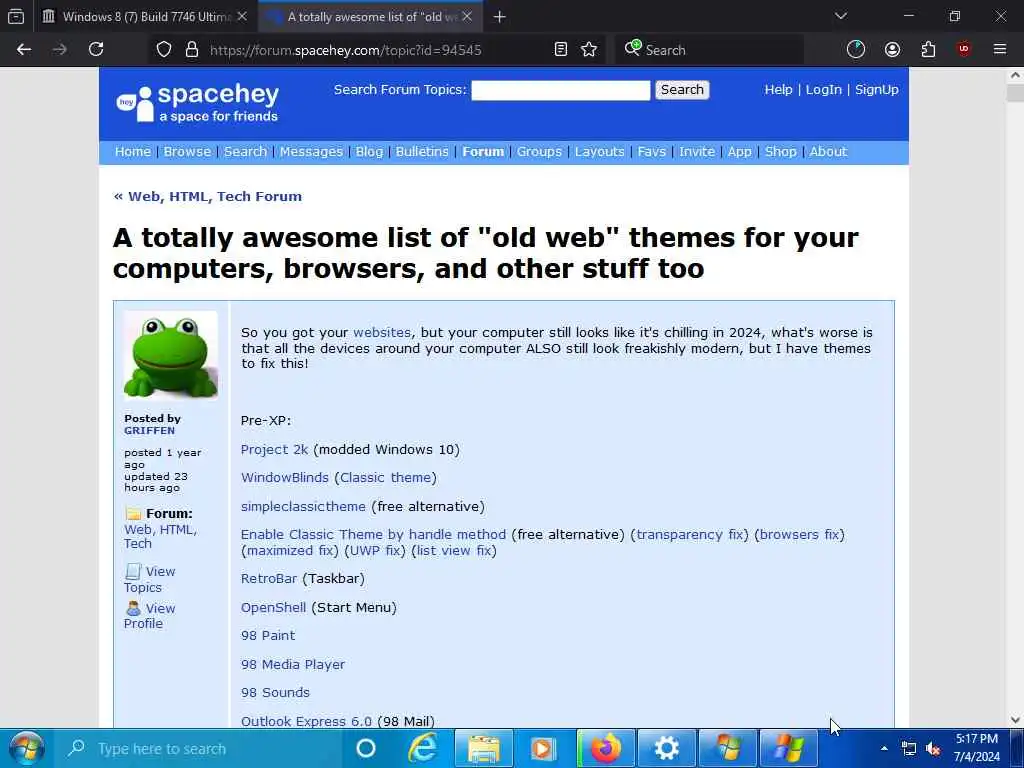Click the SignUp link
1024x768 pixels.
[876, 90]
